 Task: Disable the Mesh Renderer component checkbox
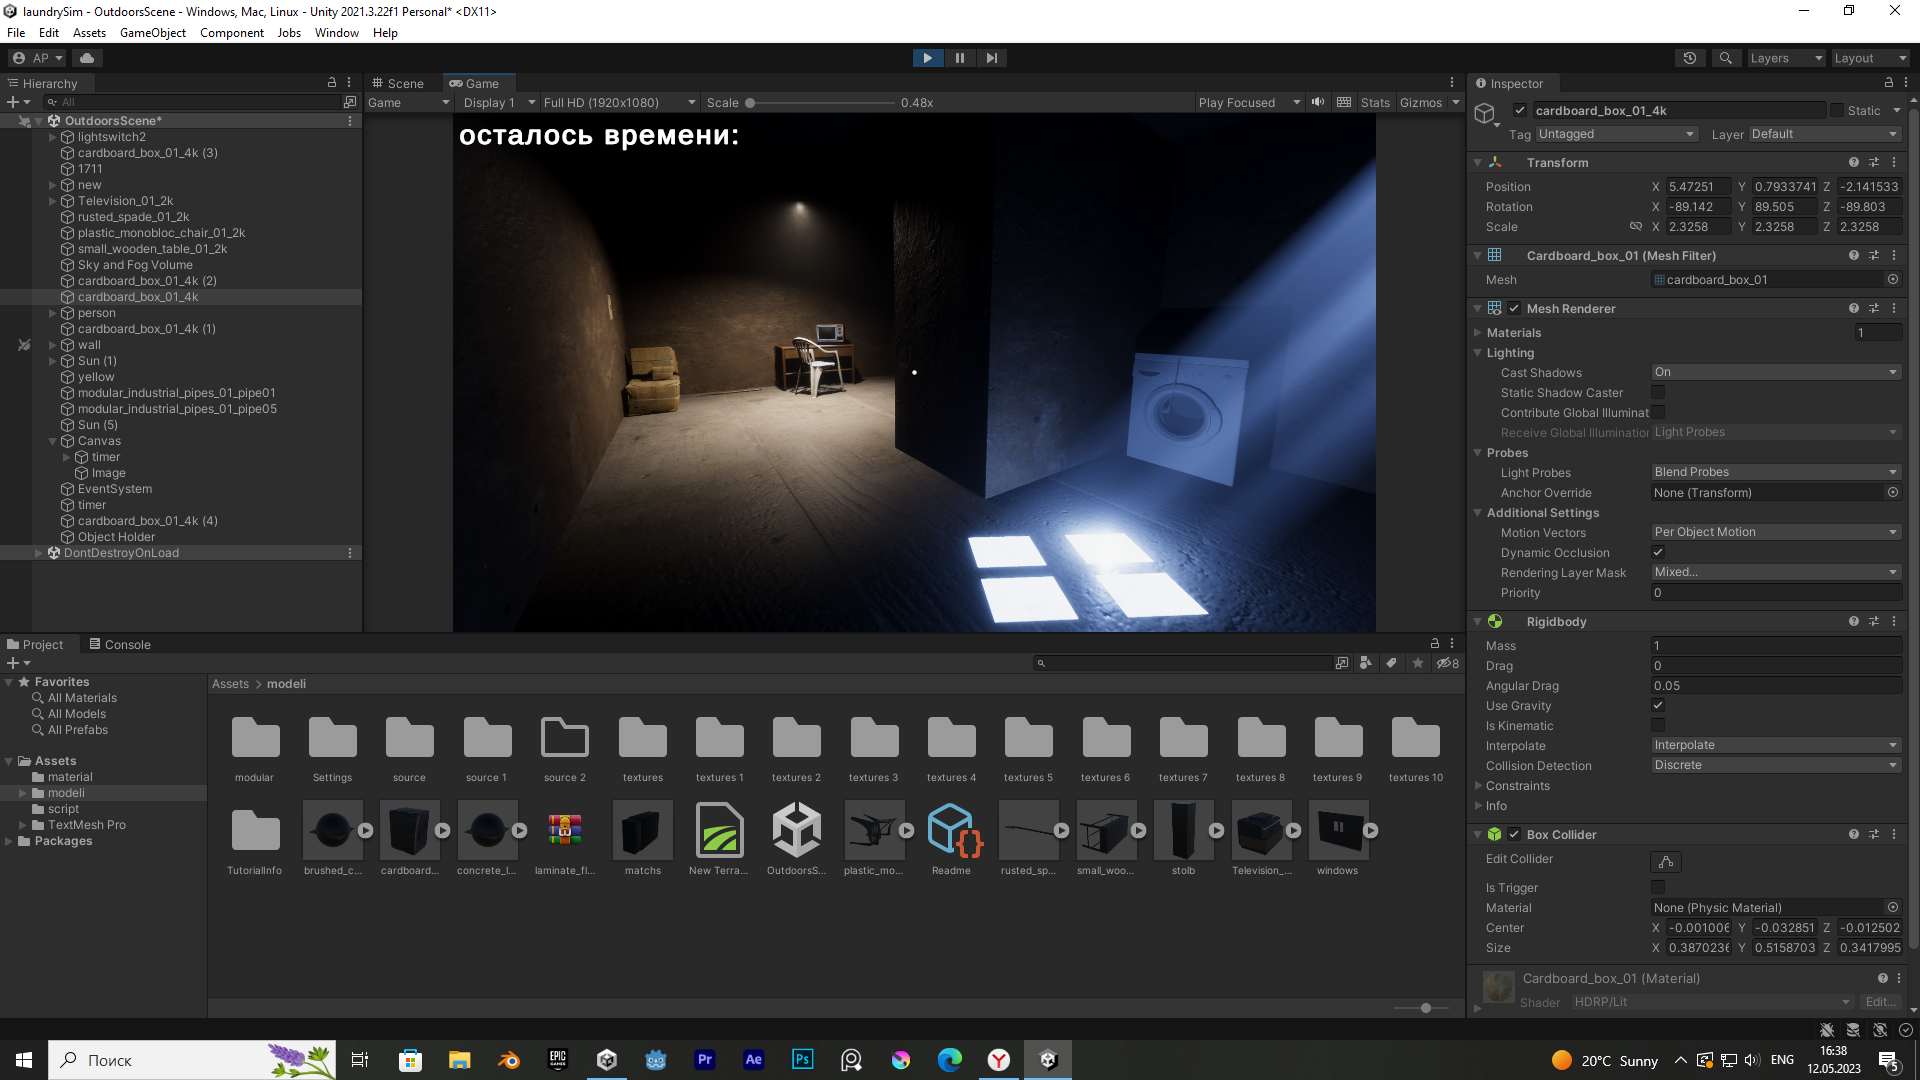1514,309
